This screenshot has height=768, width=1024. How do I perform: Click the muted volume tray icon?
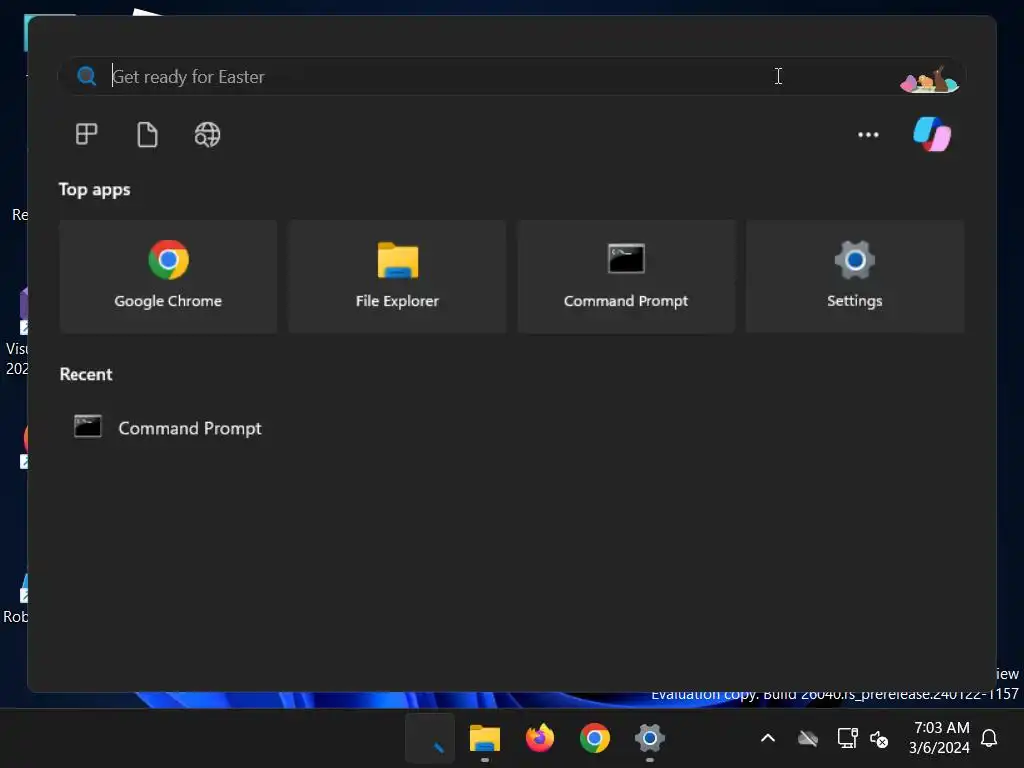[x=879, y=739]
